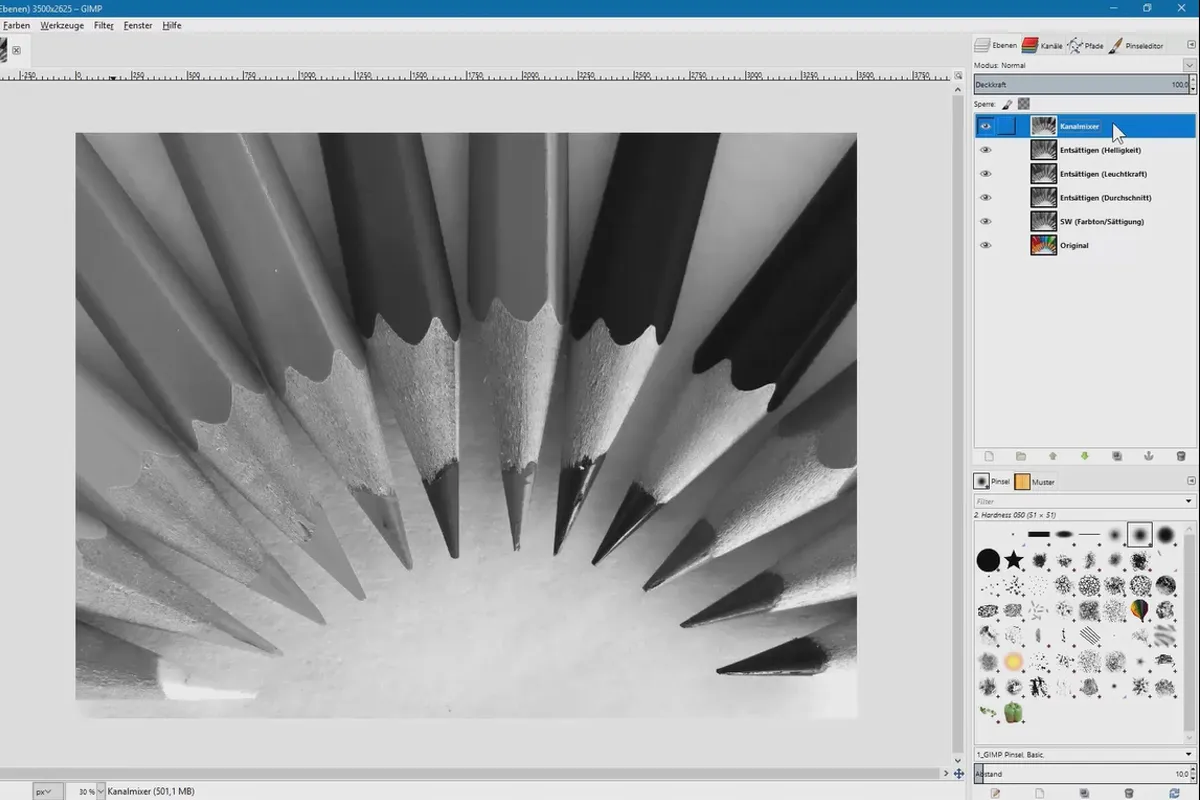
Task: Duplicate the brush at the brushes panel bottom
Action: click(1085, 793)
